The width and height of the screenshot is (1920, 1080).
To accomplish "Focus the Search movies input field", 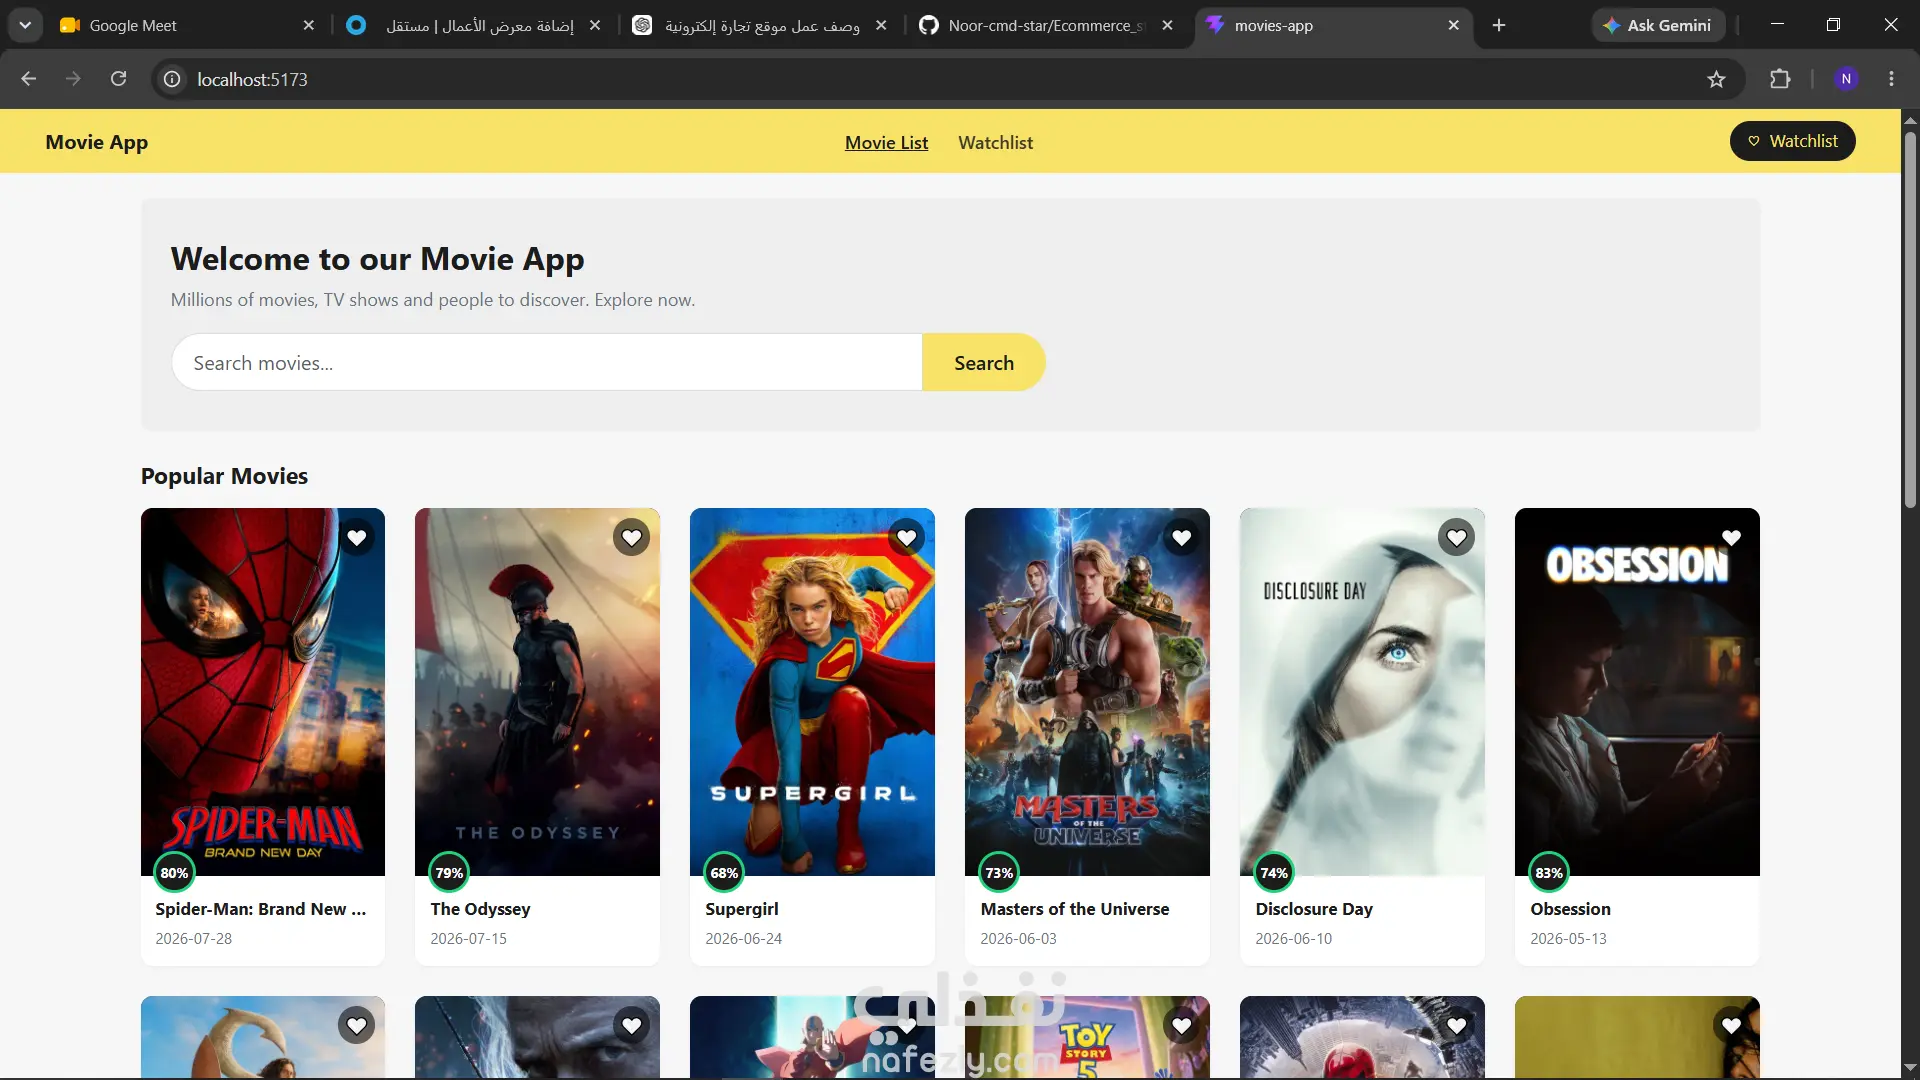I will tap(547, 363).
